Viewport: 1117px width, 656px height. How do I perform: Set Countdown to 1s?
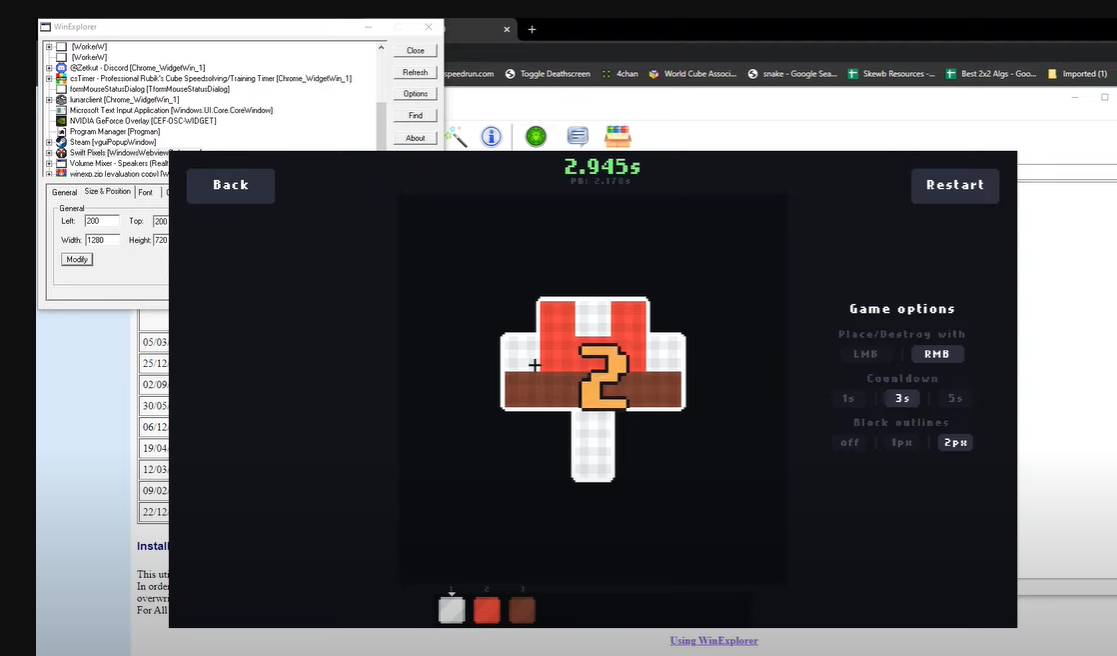coord(848,398)
